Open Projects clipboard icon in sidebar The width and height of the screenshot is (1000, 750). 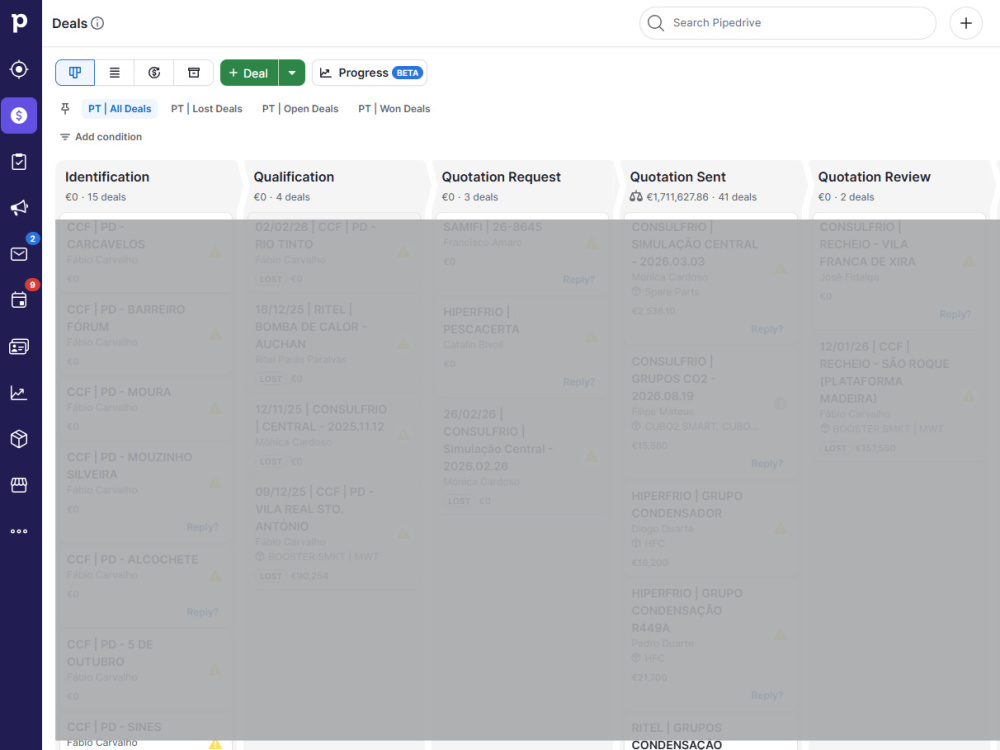tap(19, 161)
